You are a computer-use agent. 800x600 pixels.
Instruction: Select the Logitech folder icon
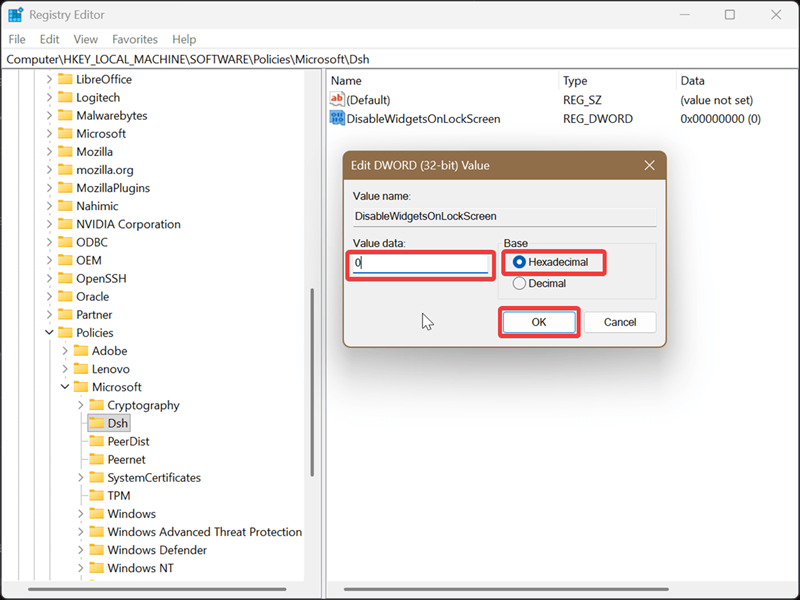pyautogui.click(x=65, y=97)
